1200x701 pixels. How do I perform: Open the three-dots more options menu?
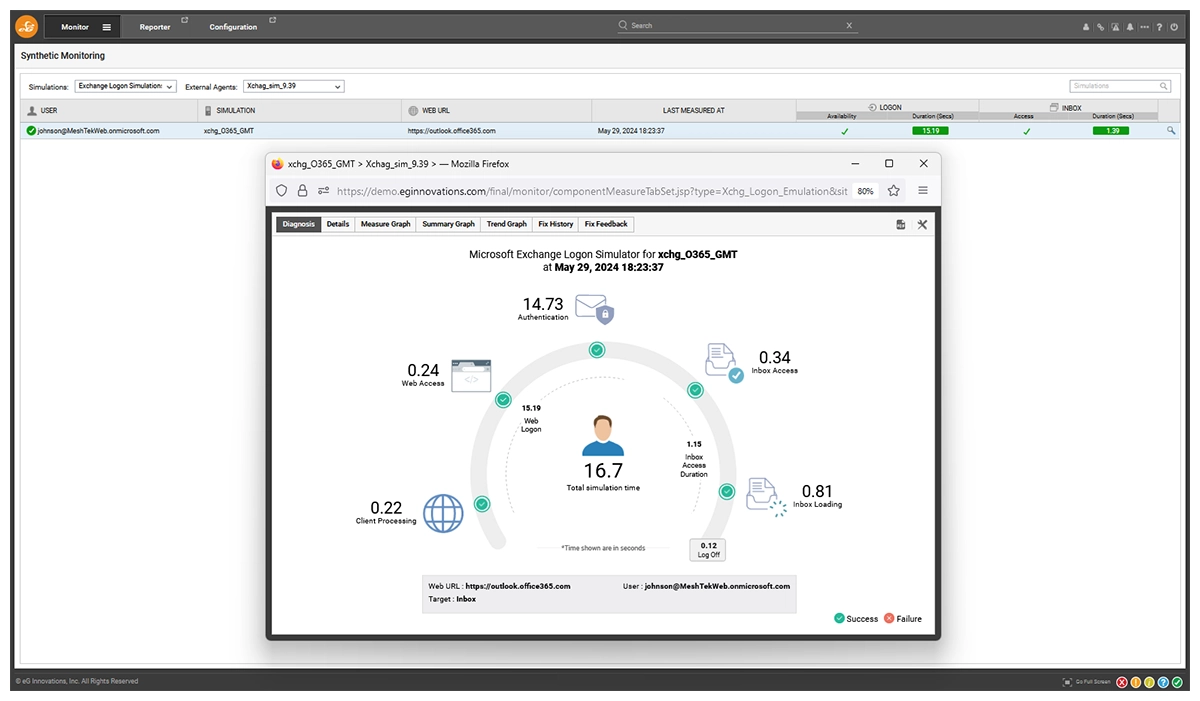[1145, 27]
